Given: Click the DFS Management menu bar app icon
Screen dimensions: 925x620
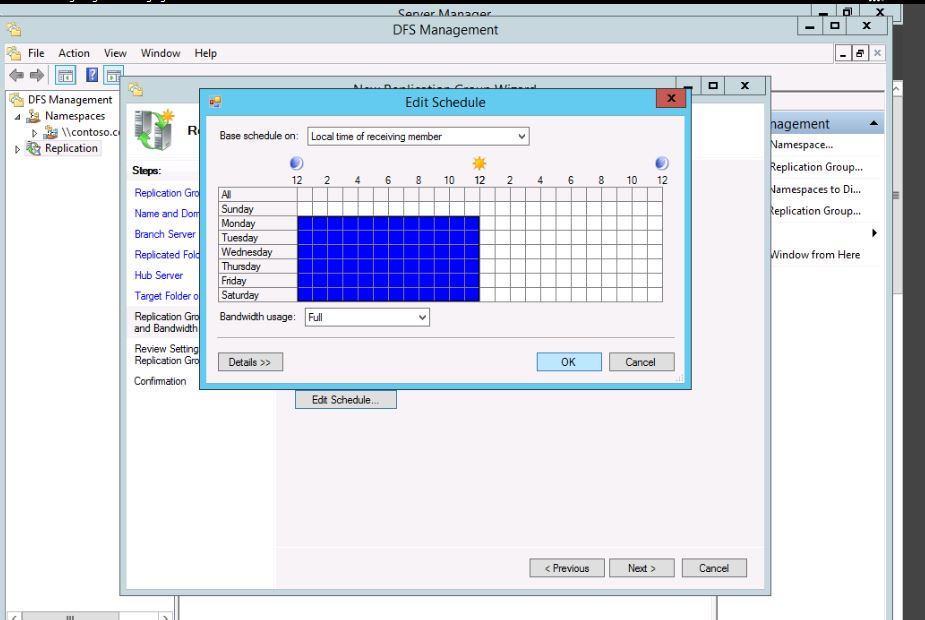Looking at the screenshot, I should [x=14, y=53].
